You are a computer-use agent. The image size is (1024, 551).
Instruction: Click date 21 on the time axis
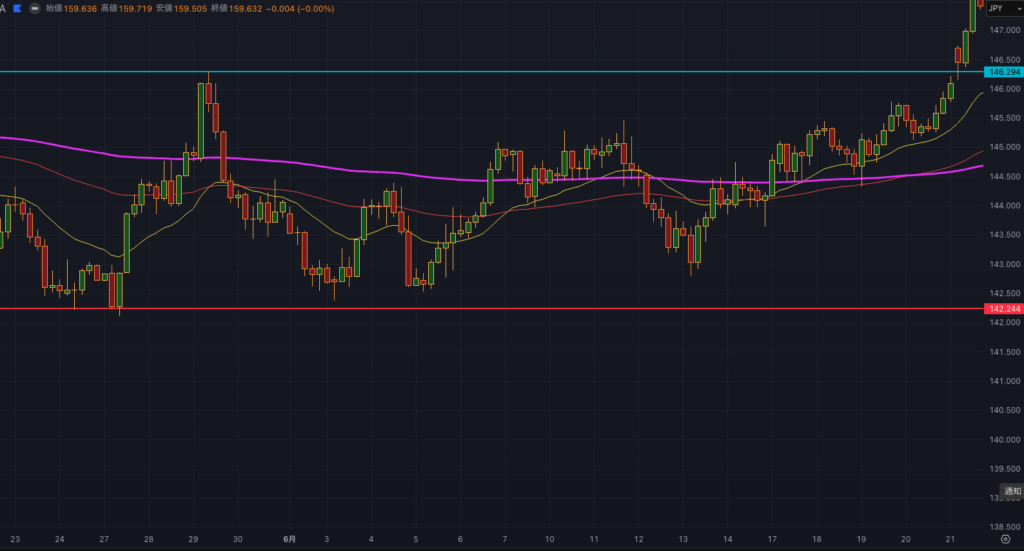[948, 539]
